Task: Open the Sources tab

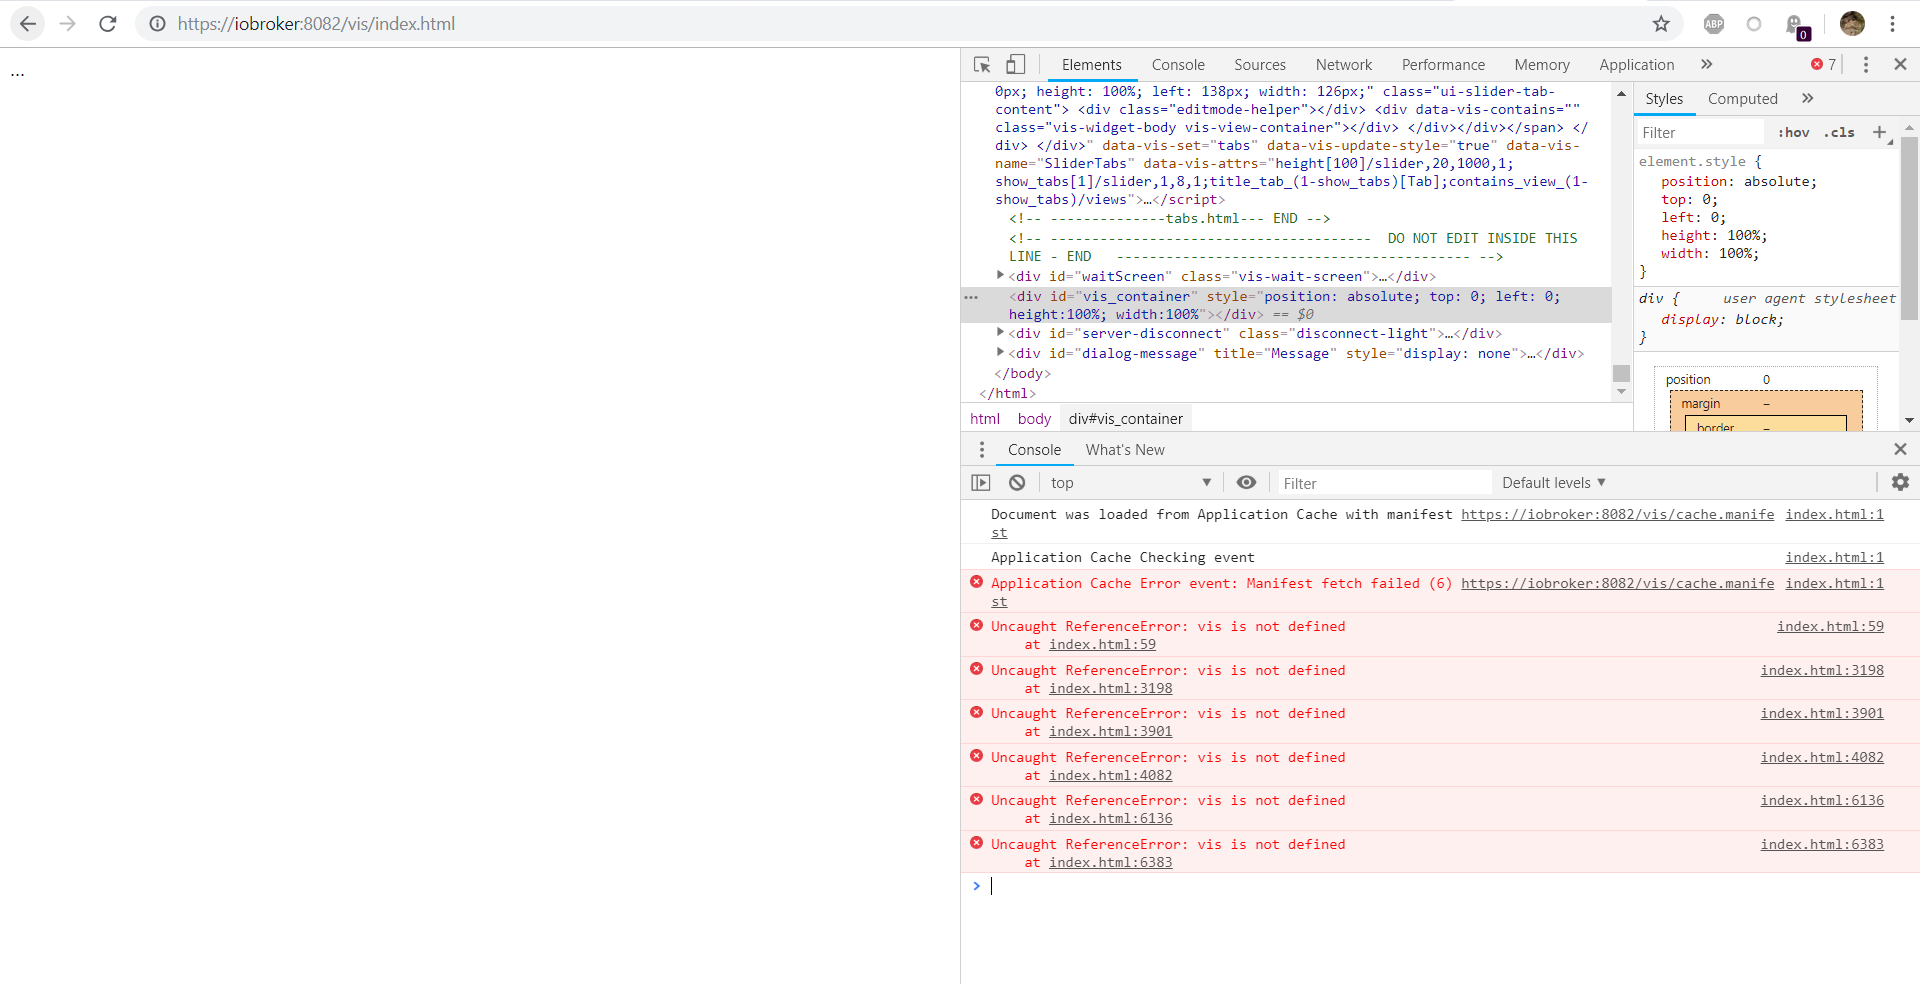Action: pyautogui.click(x=1260, y=65)
